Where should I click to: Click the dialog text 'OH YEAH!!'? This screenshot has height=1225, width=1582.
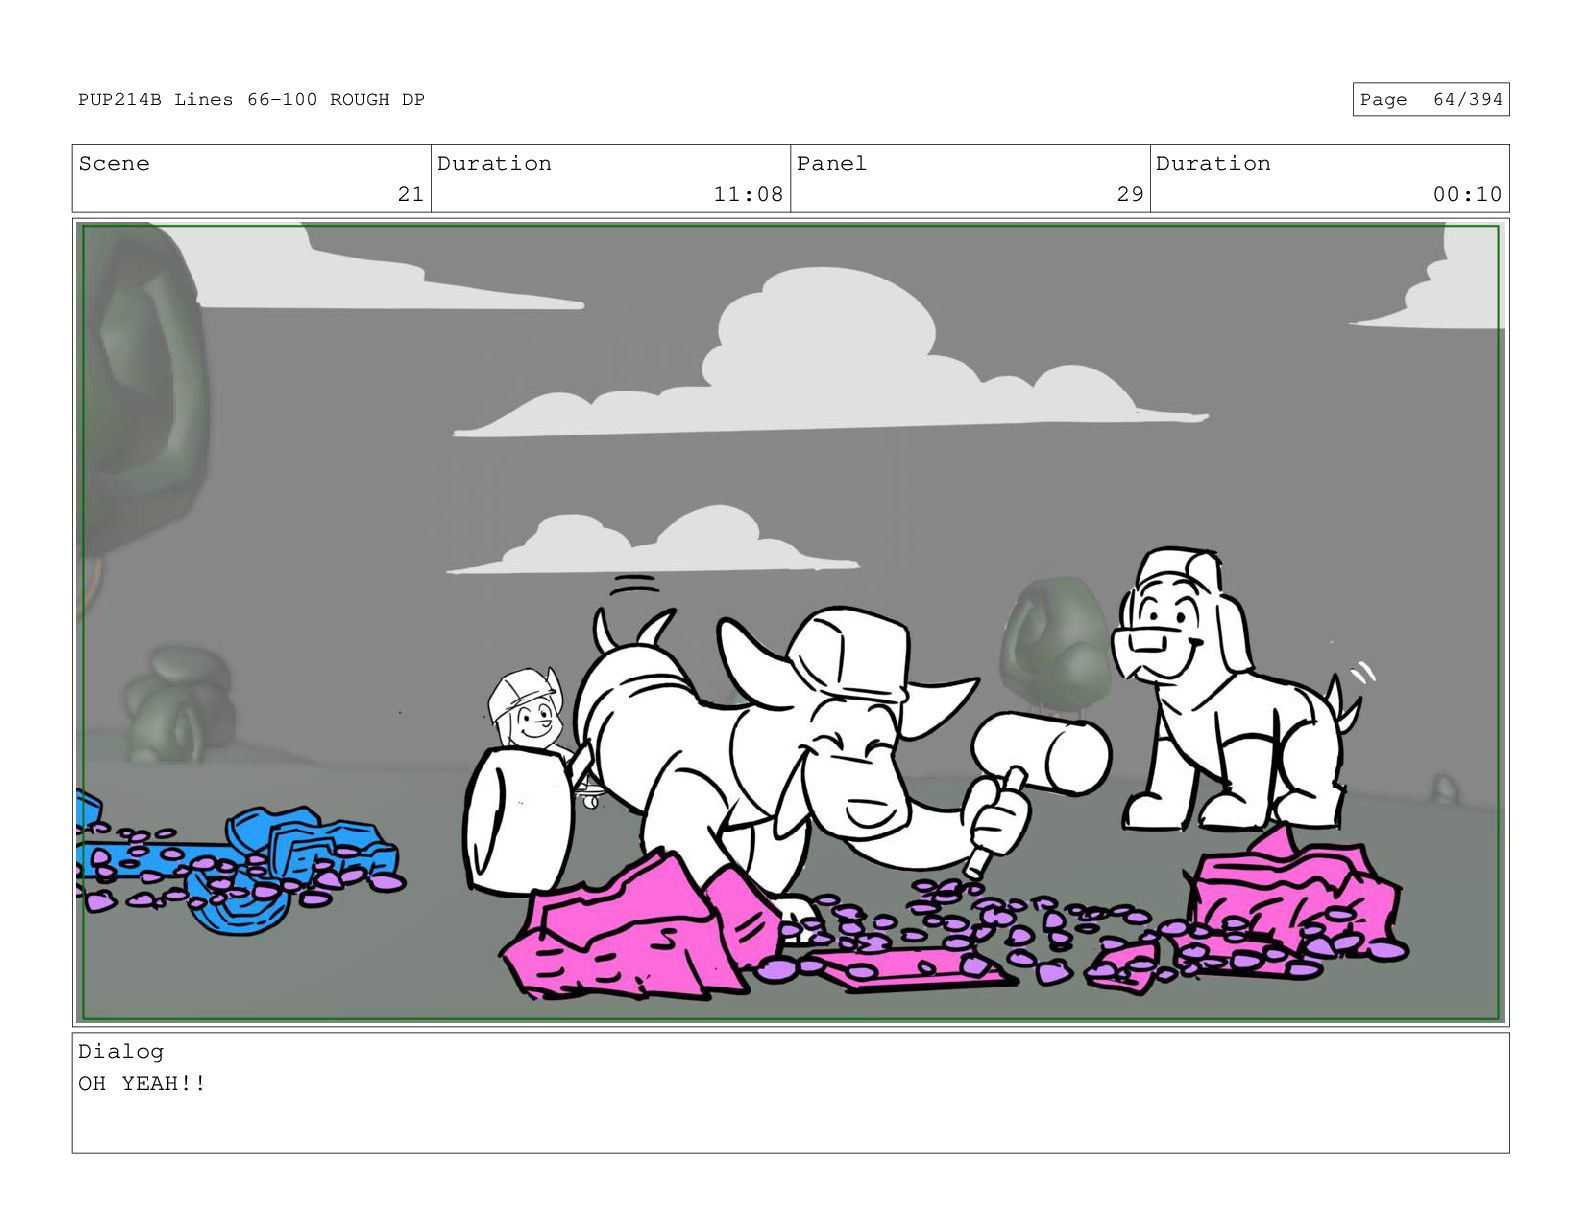click(x=142, y=1083)
